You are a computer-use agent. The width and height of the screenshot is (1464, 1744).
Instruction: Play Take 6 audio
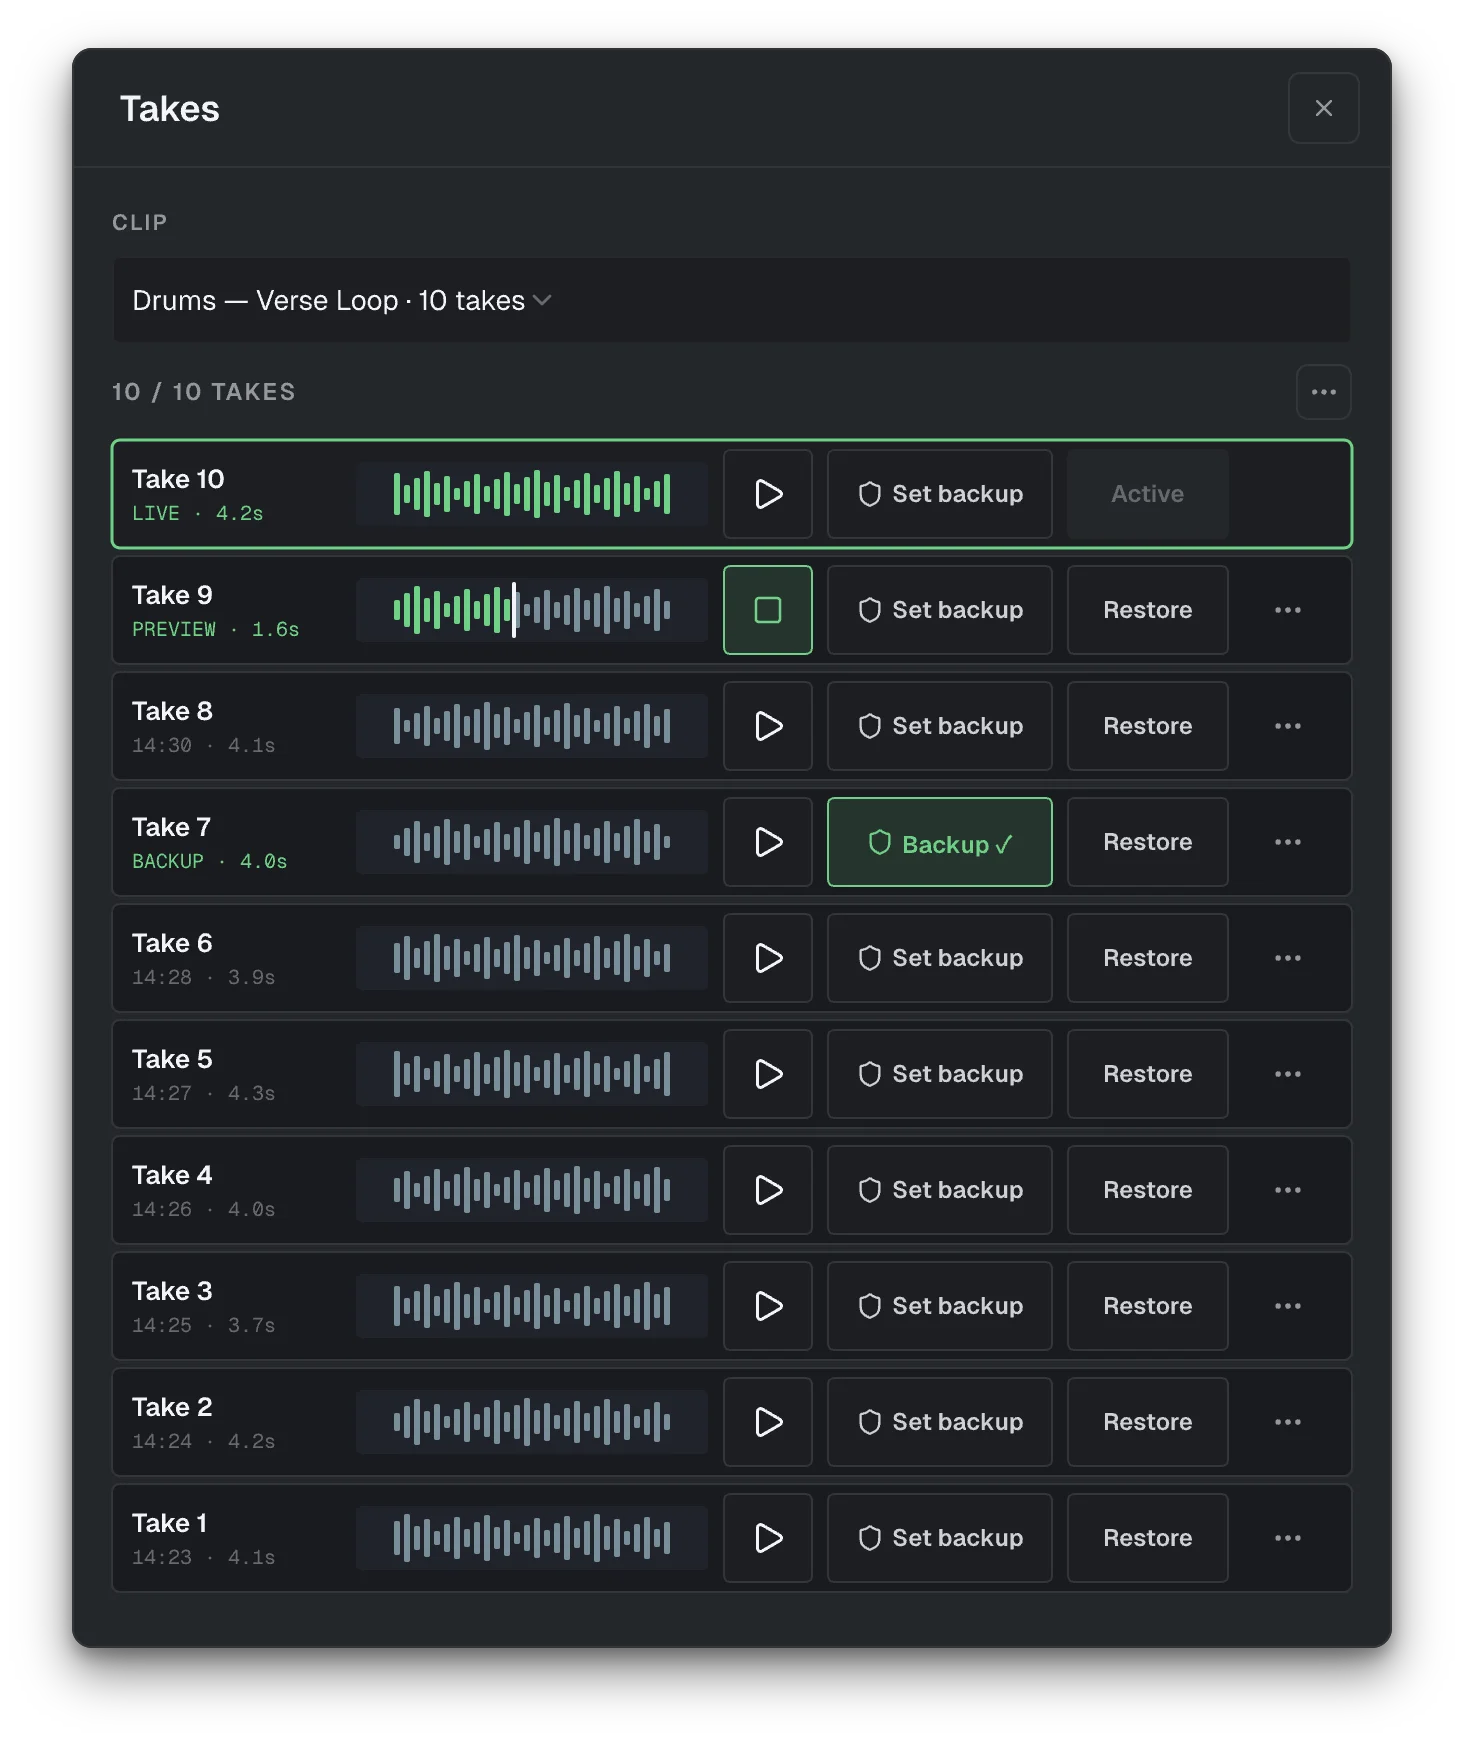(x=768, y=958)
